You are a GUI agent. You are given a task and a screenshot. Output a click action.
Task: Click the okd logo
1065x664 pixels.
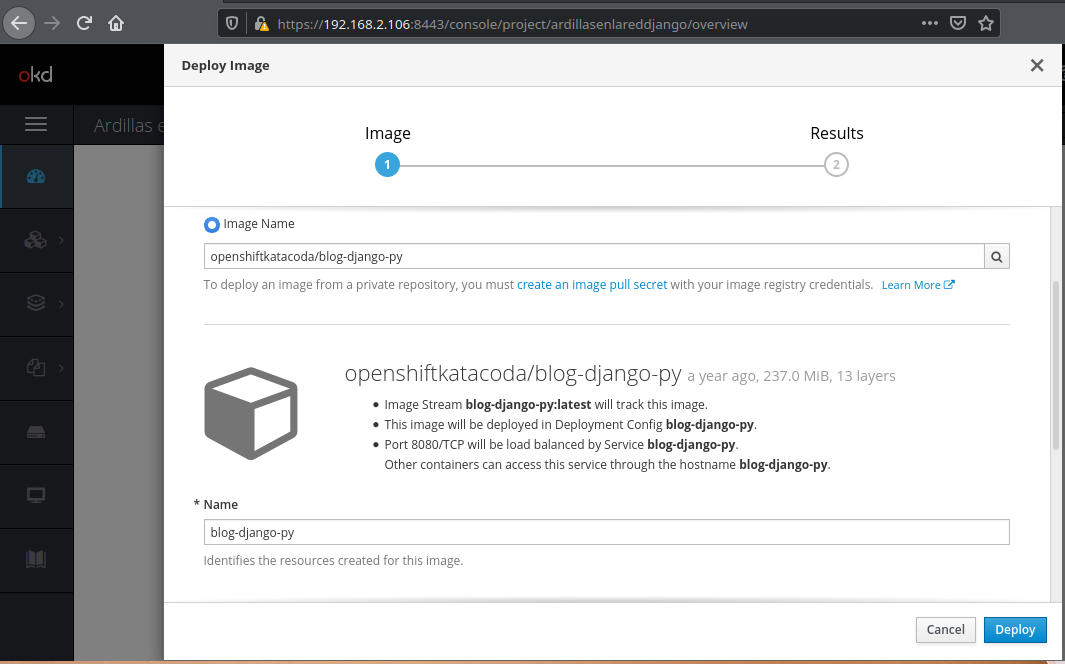pos(35,74)
